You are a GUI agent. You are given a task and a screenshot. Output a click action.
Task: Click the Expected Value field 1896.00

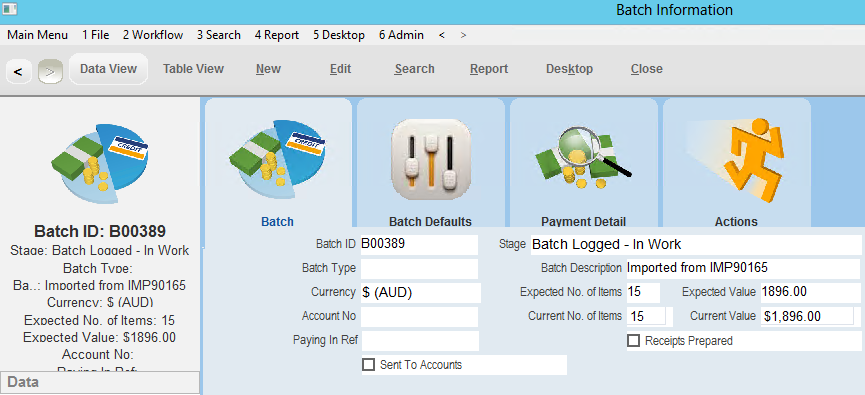pos(810,292)
